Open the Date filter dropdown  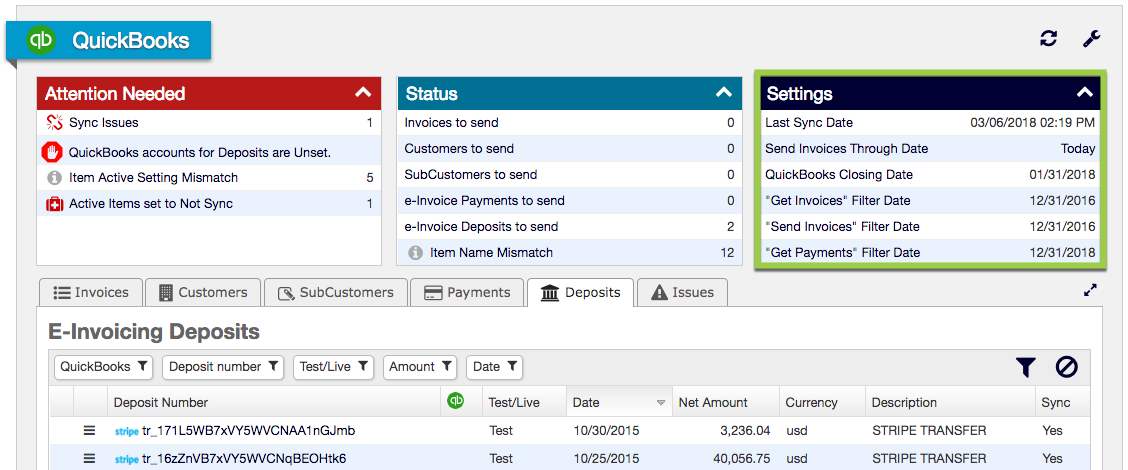(x=495, y=367)
